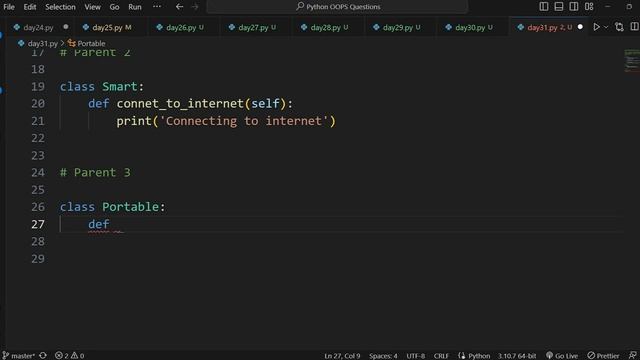
Task: Split the editor with the split icon
Action: [x=634, y=27]
